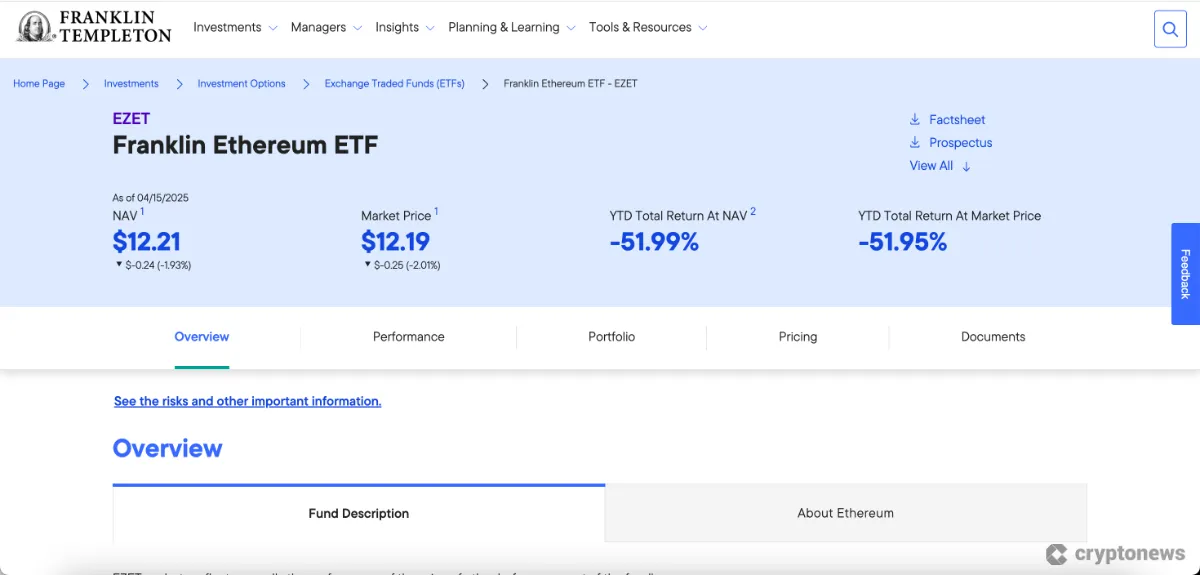Click the Overview section heading
The width and height of the screenshot is (1200, 575).
coord(167,448)
